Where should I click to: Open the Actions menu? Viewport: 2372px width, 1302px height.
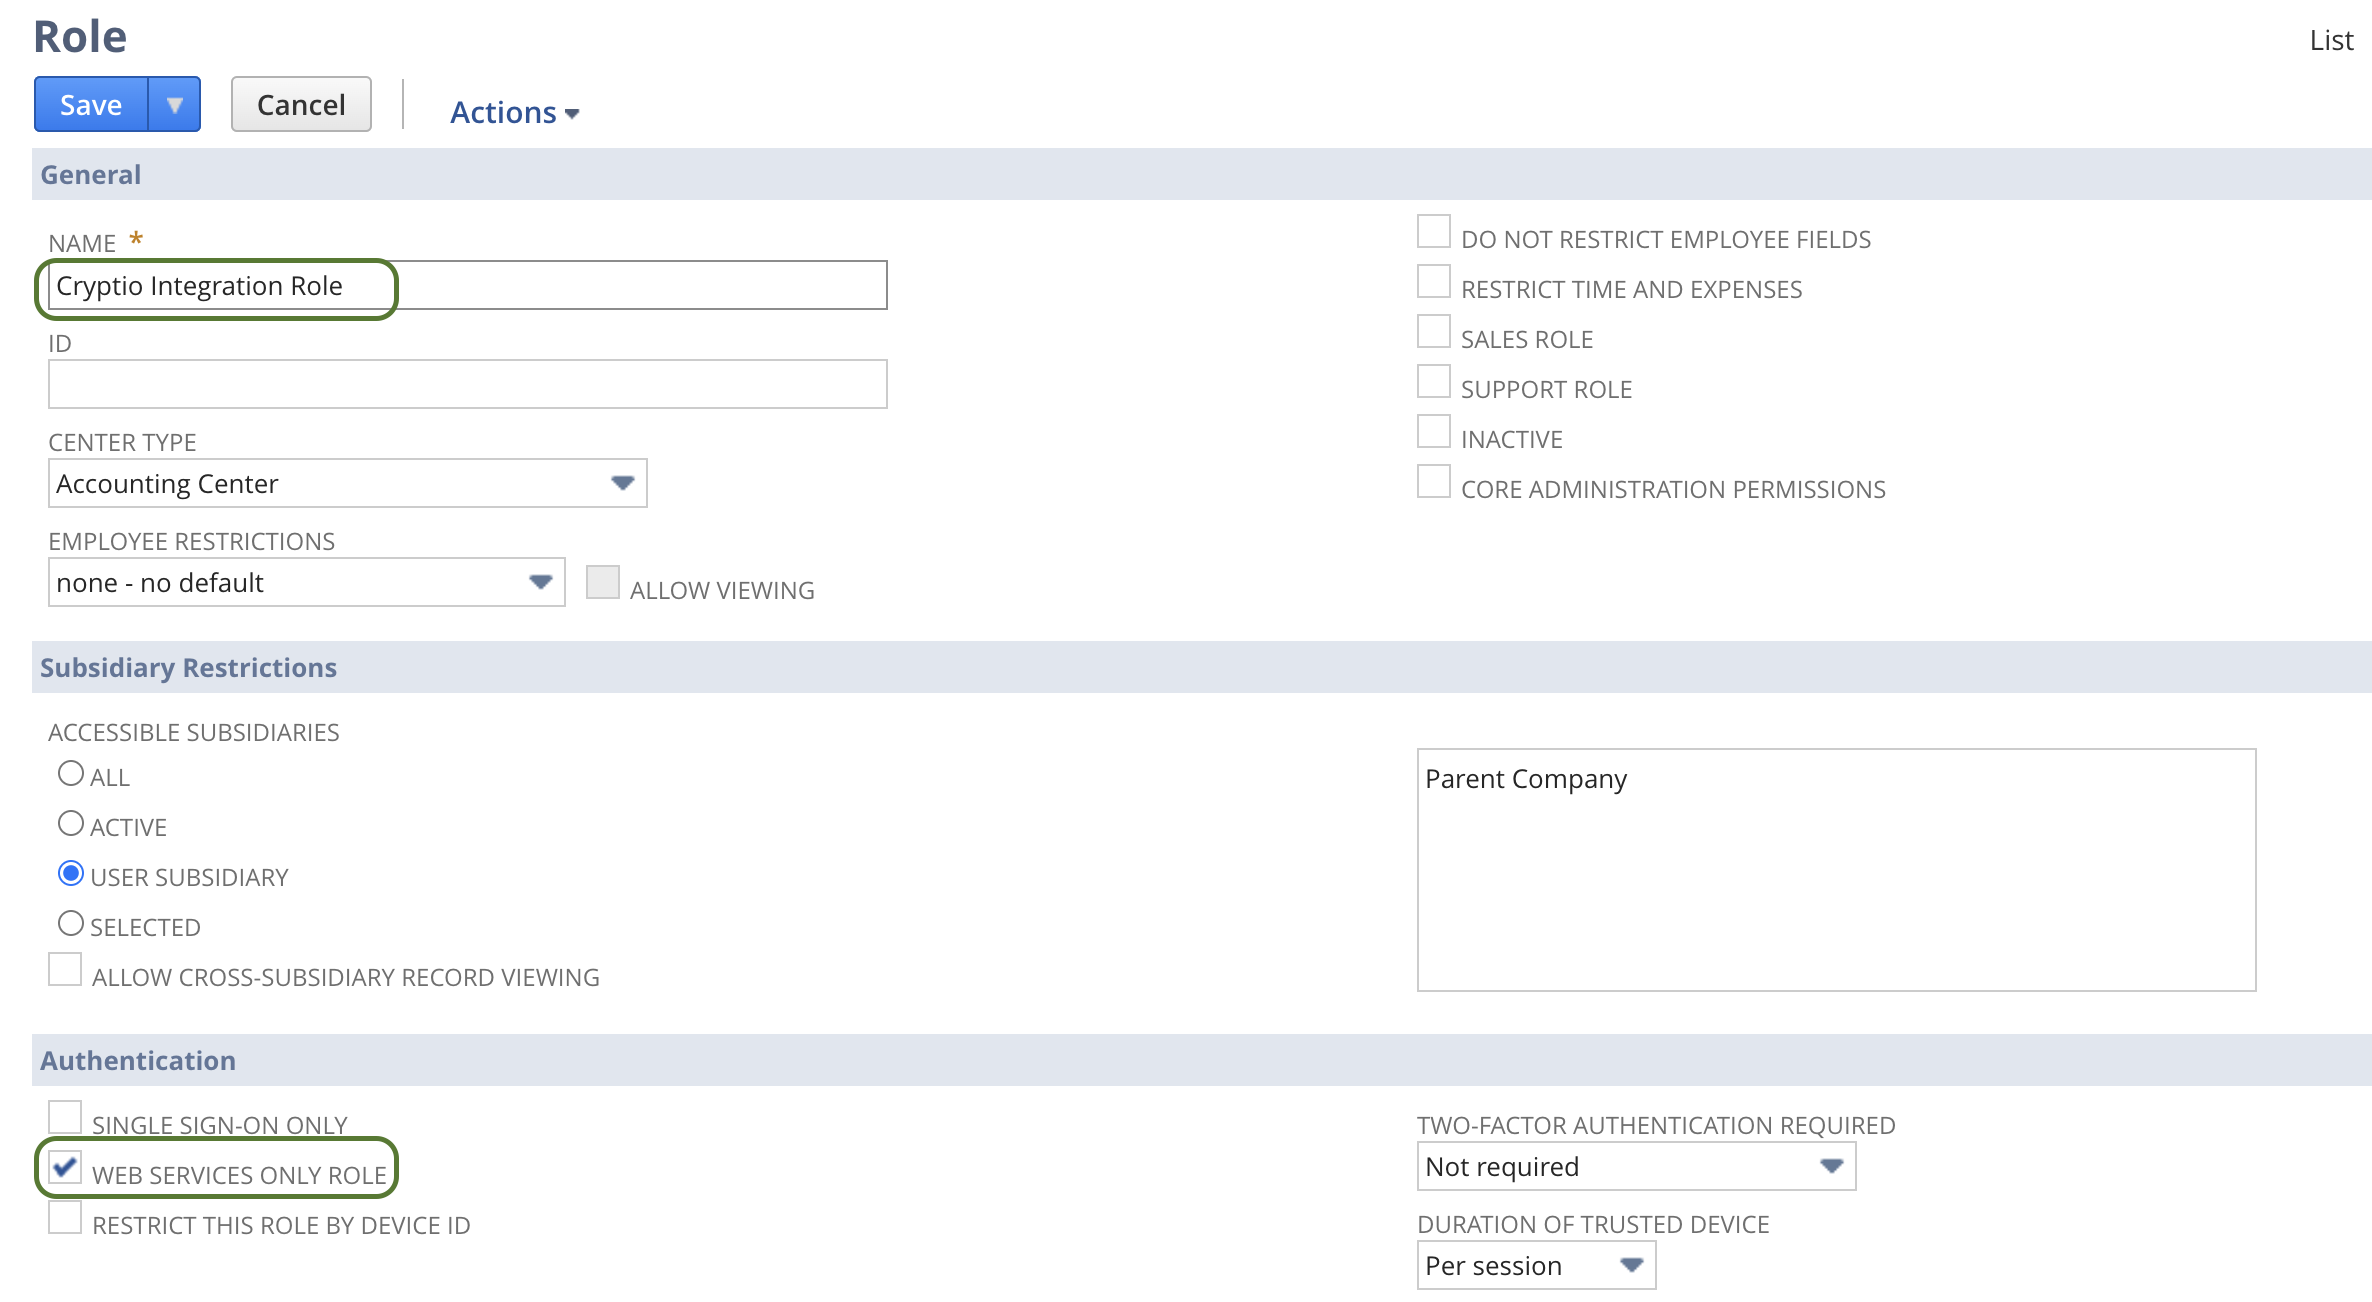[x=513, y=112]
